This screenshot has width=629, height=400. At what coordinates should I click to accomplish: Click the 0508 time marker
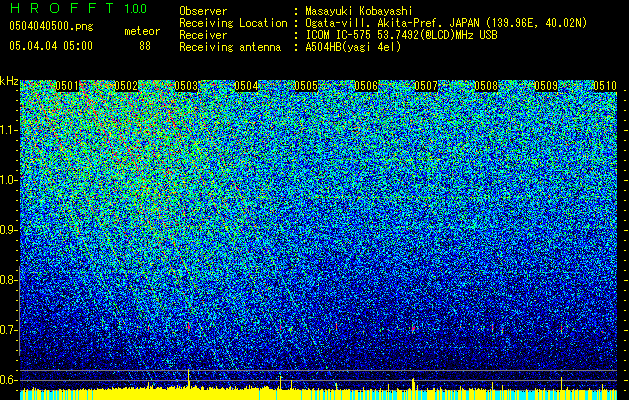click(486, 86)
